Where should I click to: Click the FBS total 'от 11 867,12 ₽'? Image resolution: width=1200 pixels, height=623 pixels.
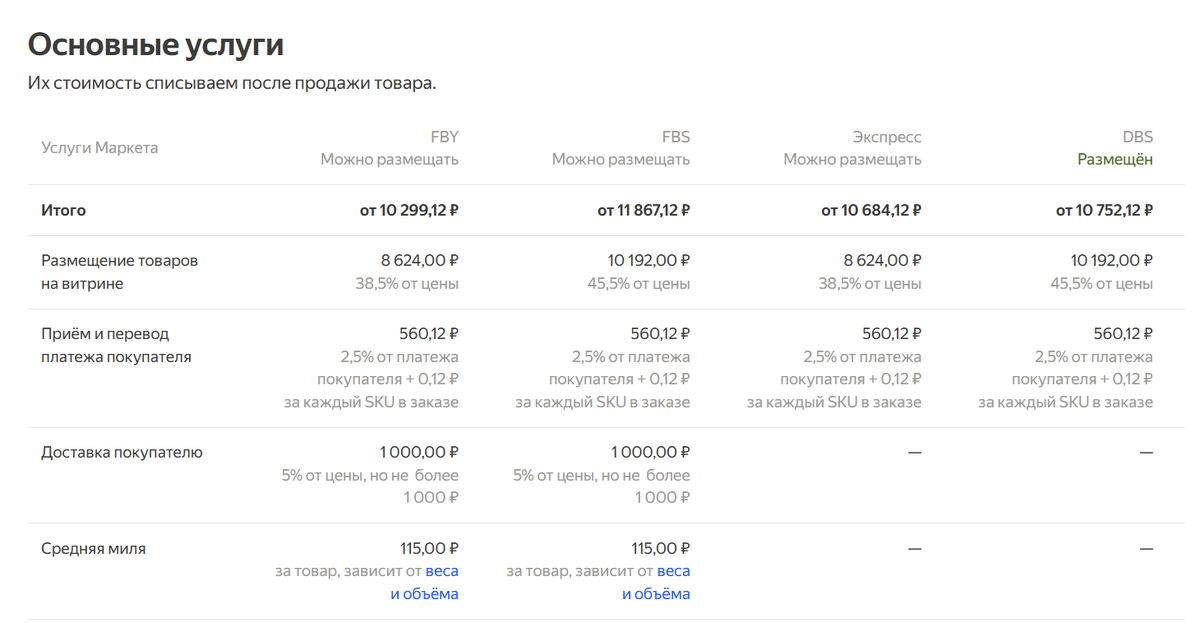pyautogui.click(x=643, y=210)
